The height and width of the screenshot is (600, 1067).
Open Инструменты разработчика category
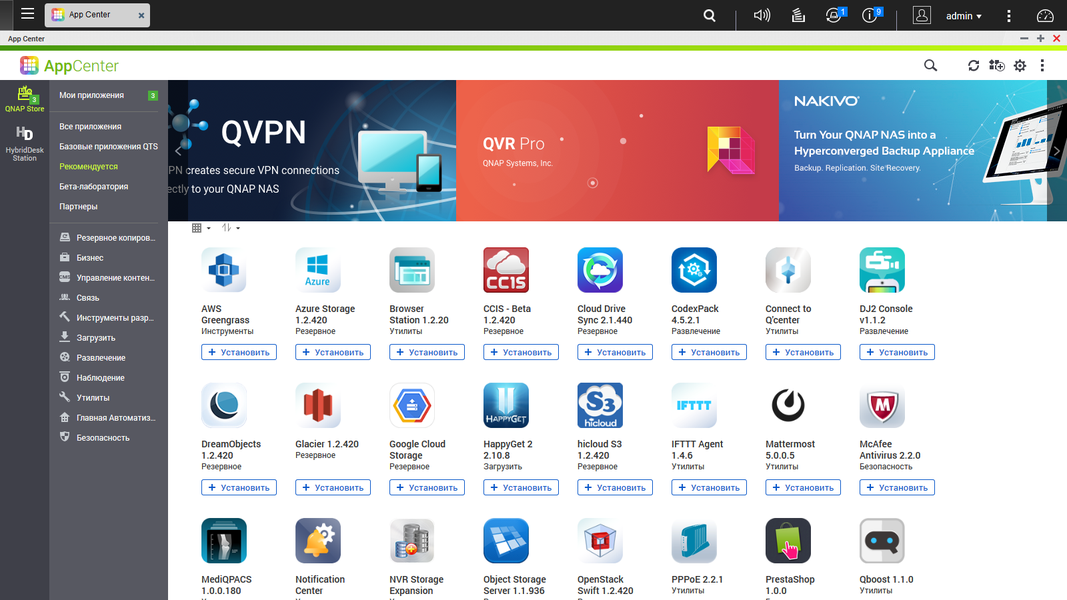pyautogui.click(x=108, y=318)
